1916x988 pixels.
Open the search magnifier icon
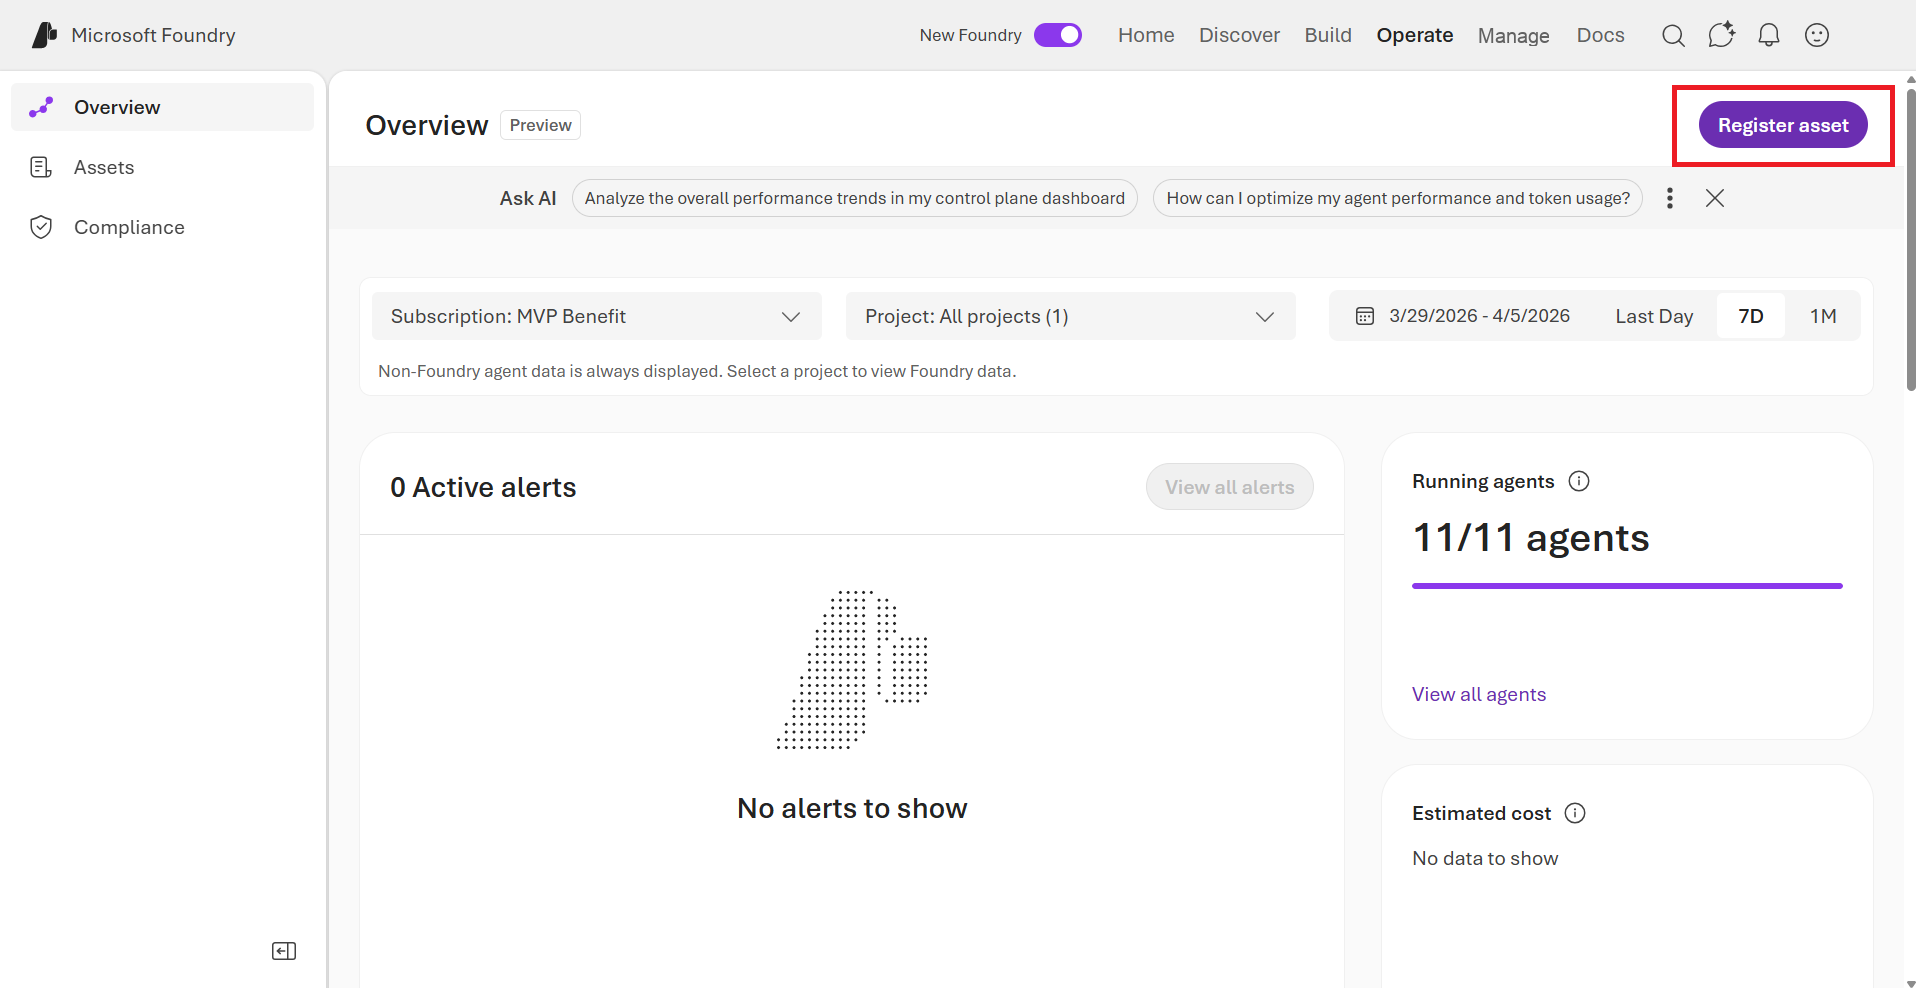click(x=1673, y=35)
